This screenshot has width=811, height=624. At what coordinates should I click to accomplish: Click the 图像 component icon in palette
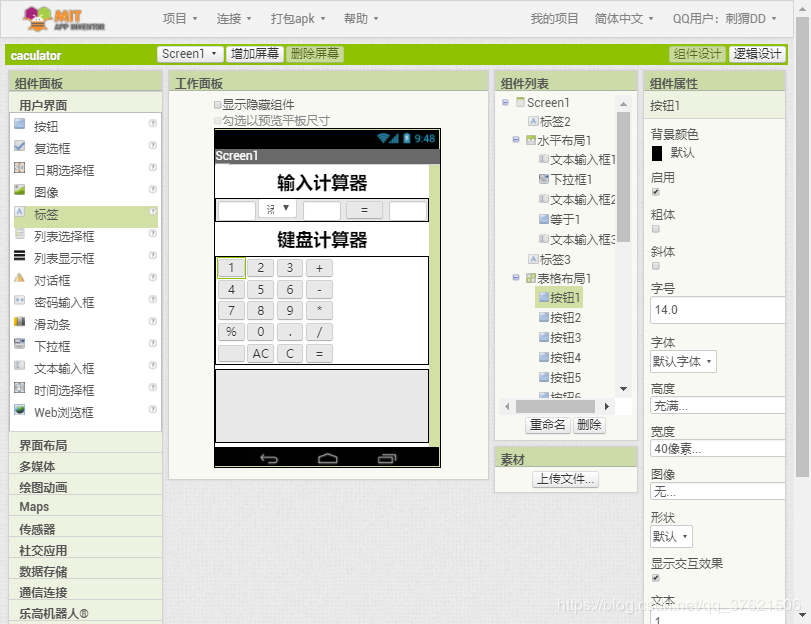pyautogui.click(x=20, y=191)
